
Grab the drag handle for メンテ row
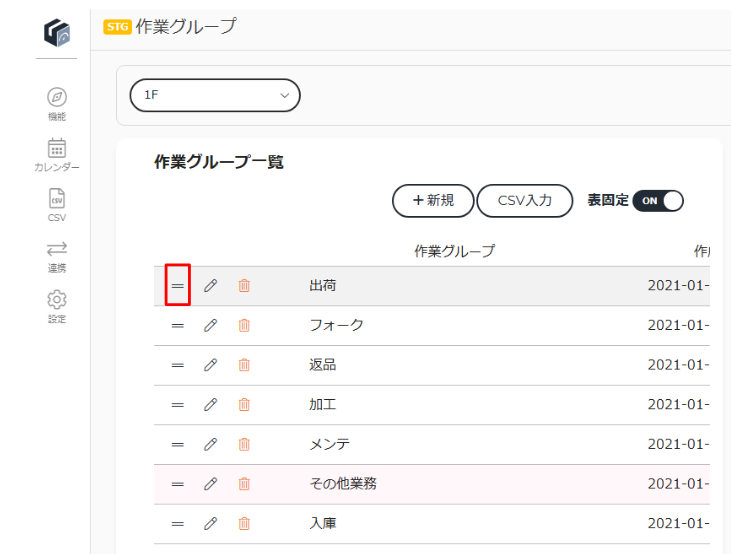pyautogui.click(x=178, y=444)
